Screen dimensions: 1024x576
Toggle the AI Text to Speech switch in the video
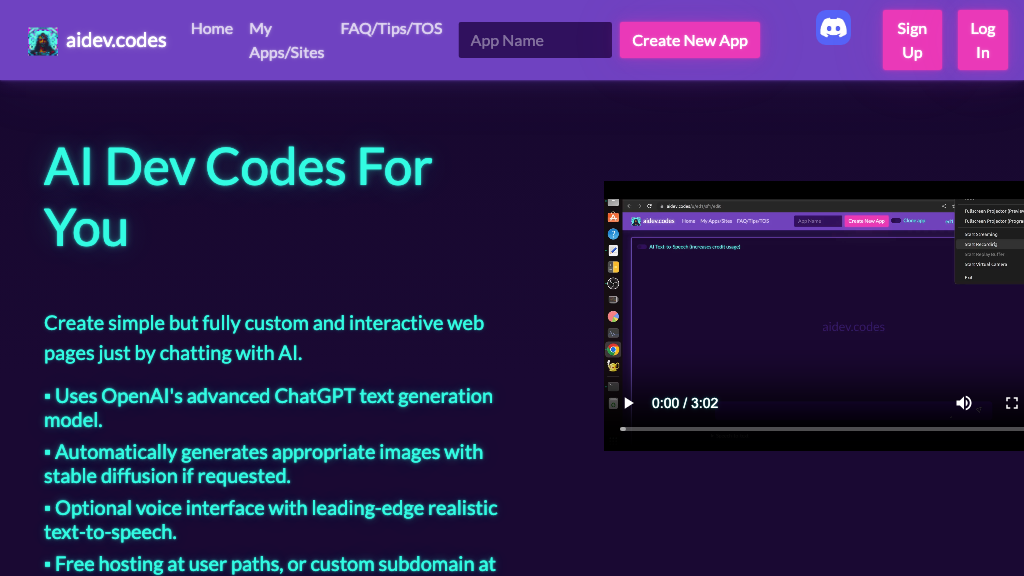[641, 246]
